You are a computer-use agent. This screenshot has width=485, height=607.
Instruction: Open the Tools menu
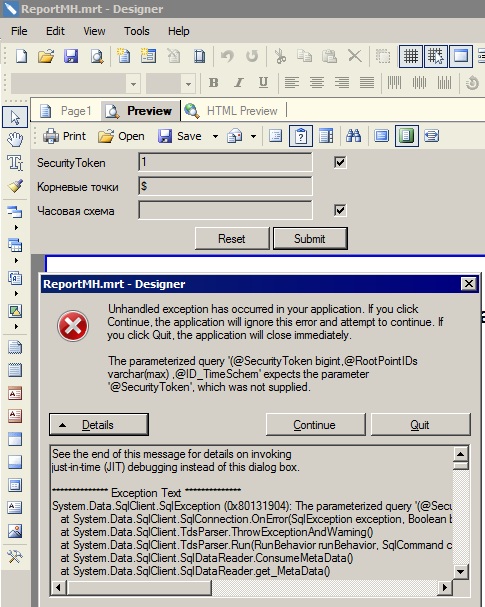136,31
